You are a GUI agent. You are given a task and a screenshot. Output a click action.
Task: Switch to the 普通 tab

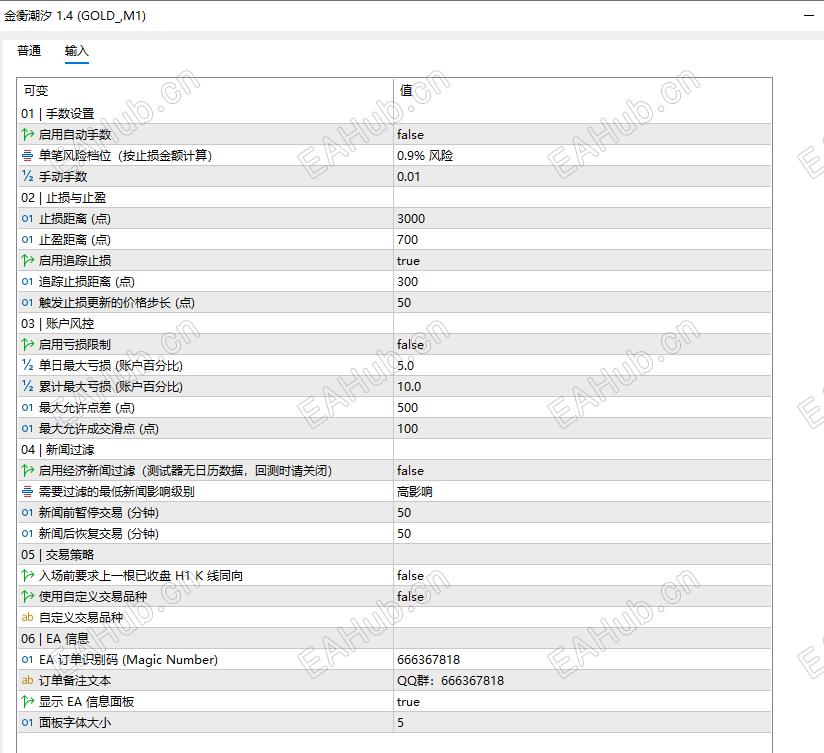(29, 51)
